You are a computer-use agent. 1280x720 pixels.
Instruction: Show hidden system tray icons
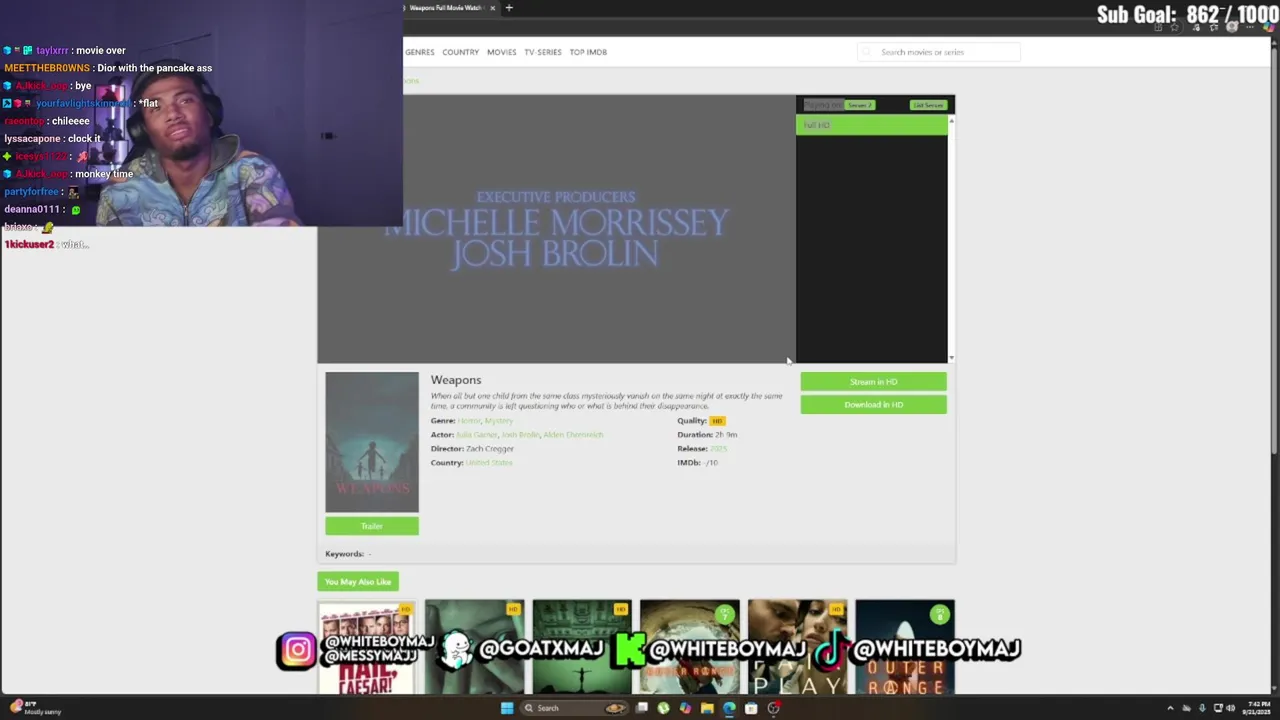pos(1170,708)
